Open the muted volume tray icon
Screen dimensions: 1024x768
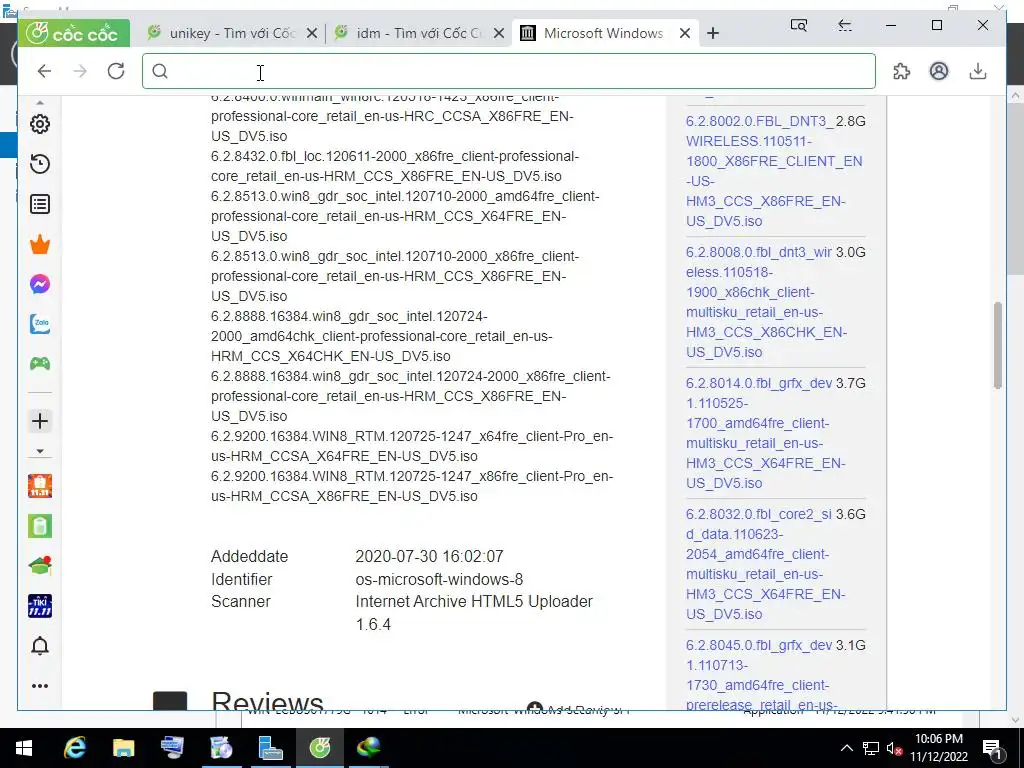tap(894, 748)
